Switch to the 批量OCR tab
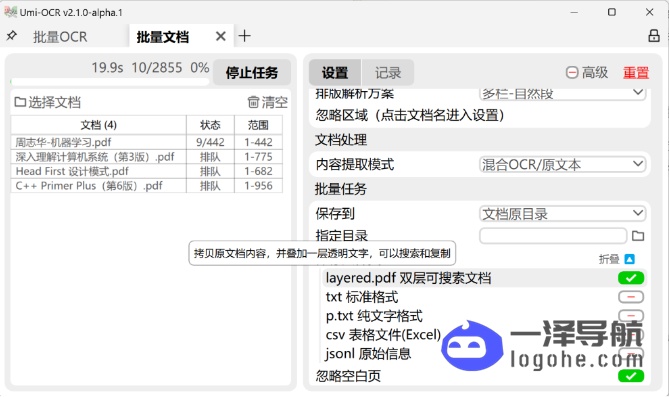The image size is (669, 397). point(60,37)
